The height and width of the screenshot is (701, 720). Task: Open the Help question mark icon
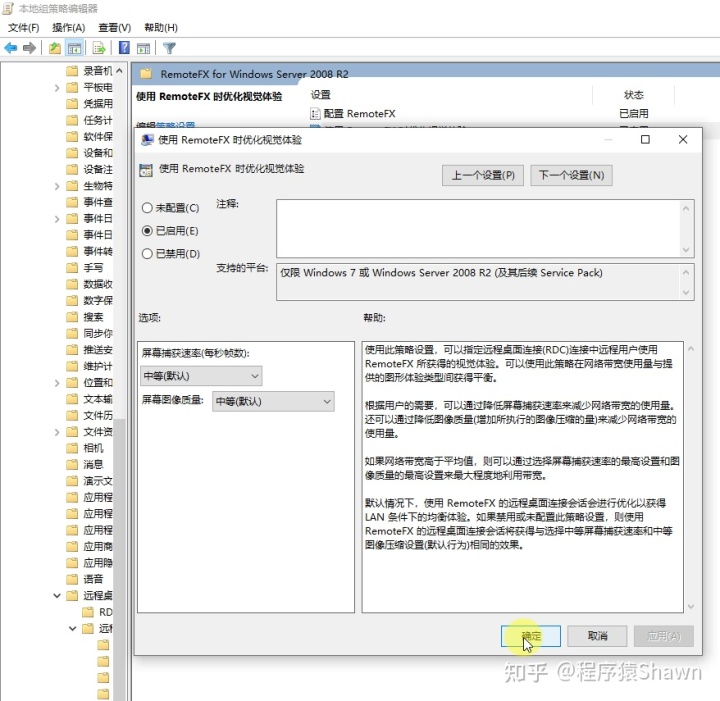click(x=124, y=48)
